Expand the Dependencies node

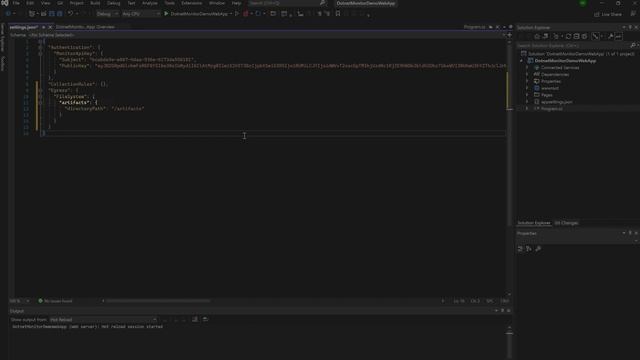(x=527, y=74)
